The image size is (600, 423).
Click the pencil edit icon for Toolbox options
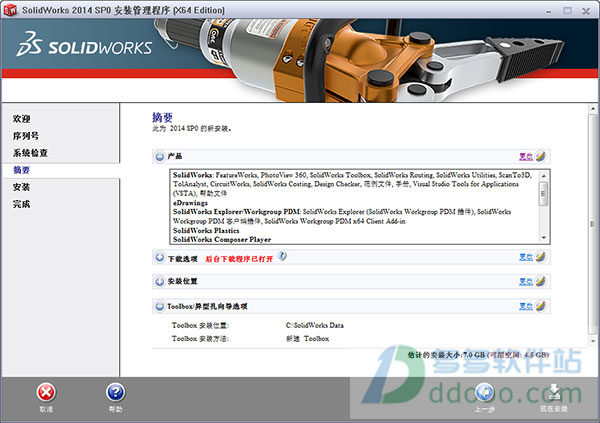click(540, 306)
